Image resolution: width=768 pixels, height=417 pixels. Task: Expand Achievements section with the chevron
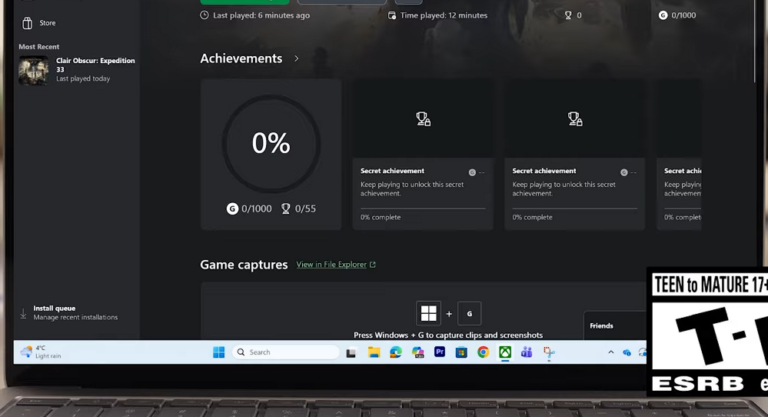296,59
